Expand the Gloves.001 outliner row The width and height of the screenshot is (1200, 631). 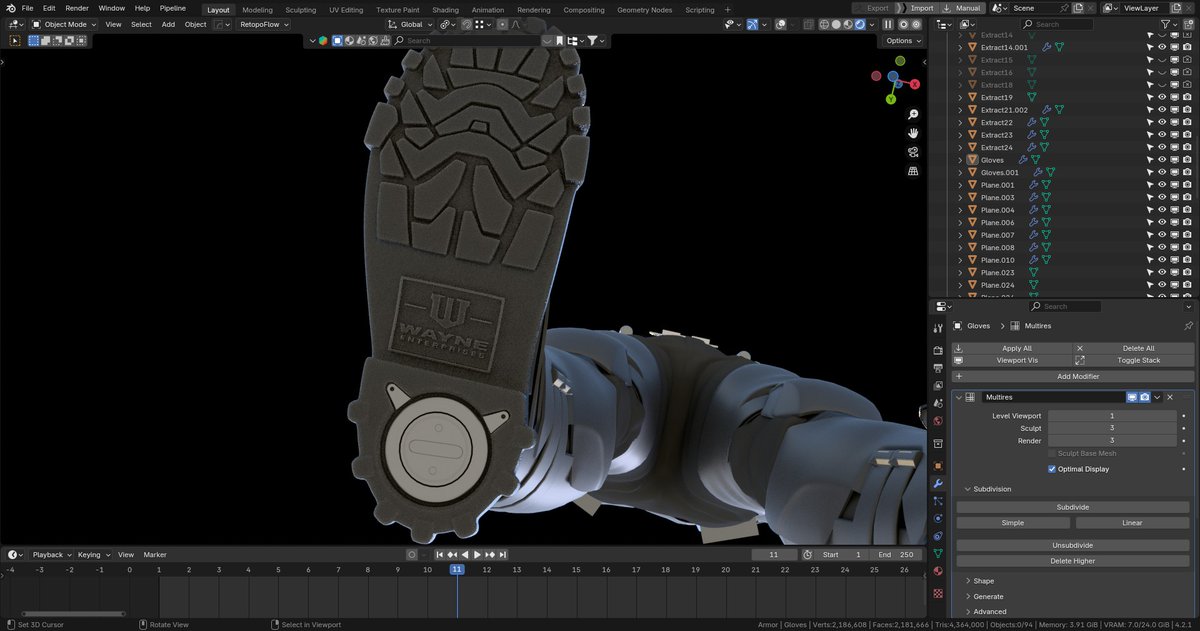coord(960,172)
